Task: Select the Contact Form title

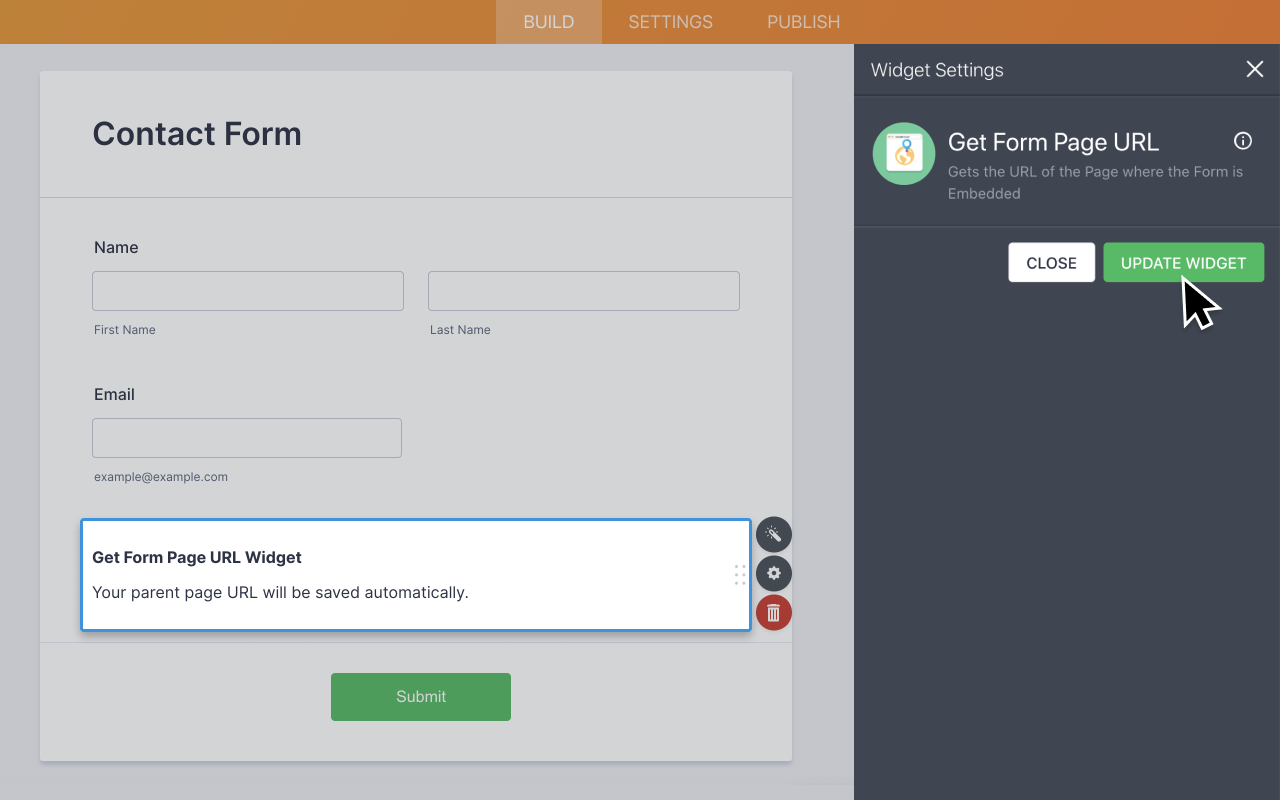Action: pos(197,133)
